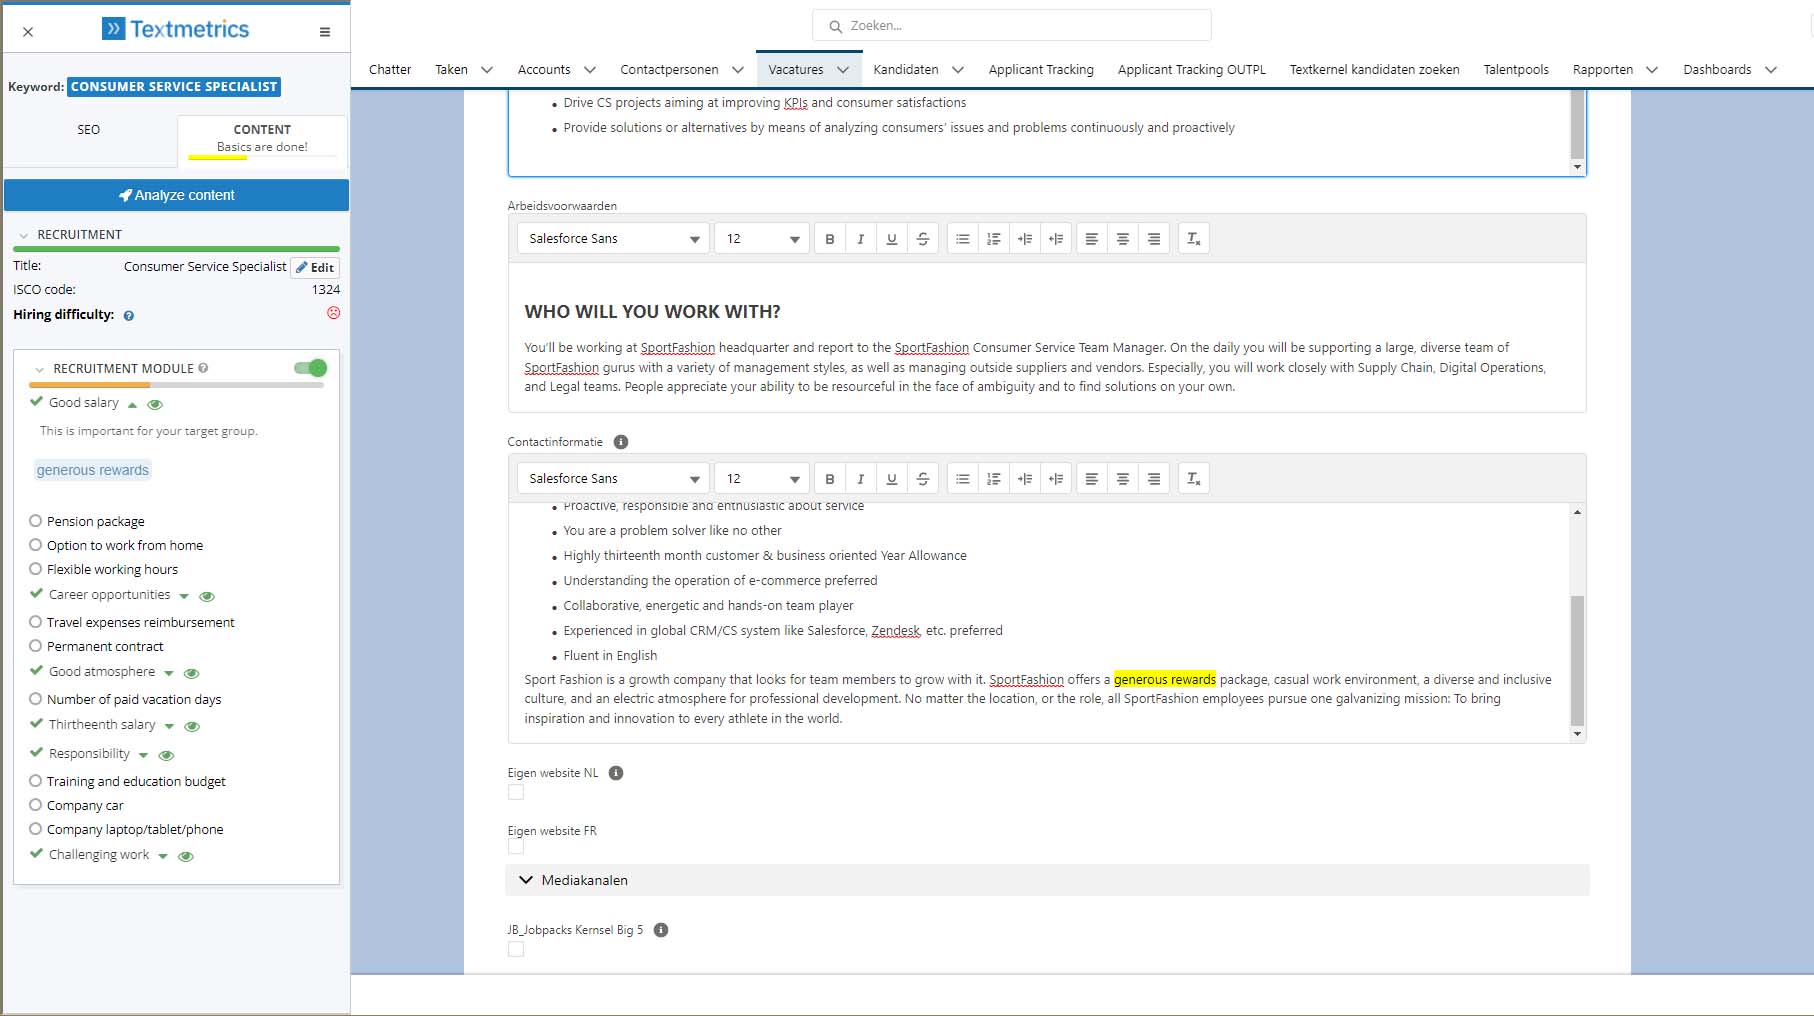Check JB_Jobpacks Kernsel Big 5 checkbox

(x=516, y=949)
